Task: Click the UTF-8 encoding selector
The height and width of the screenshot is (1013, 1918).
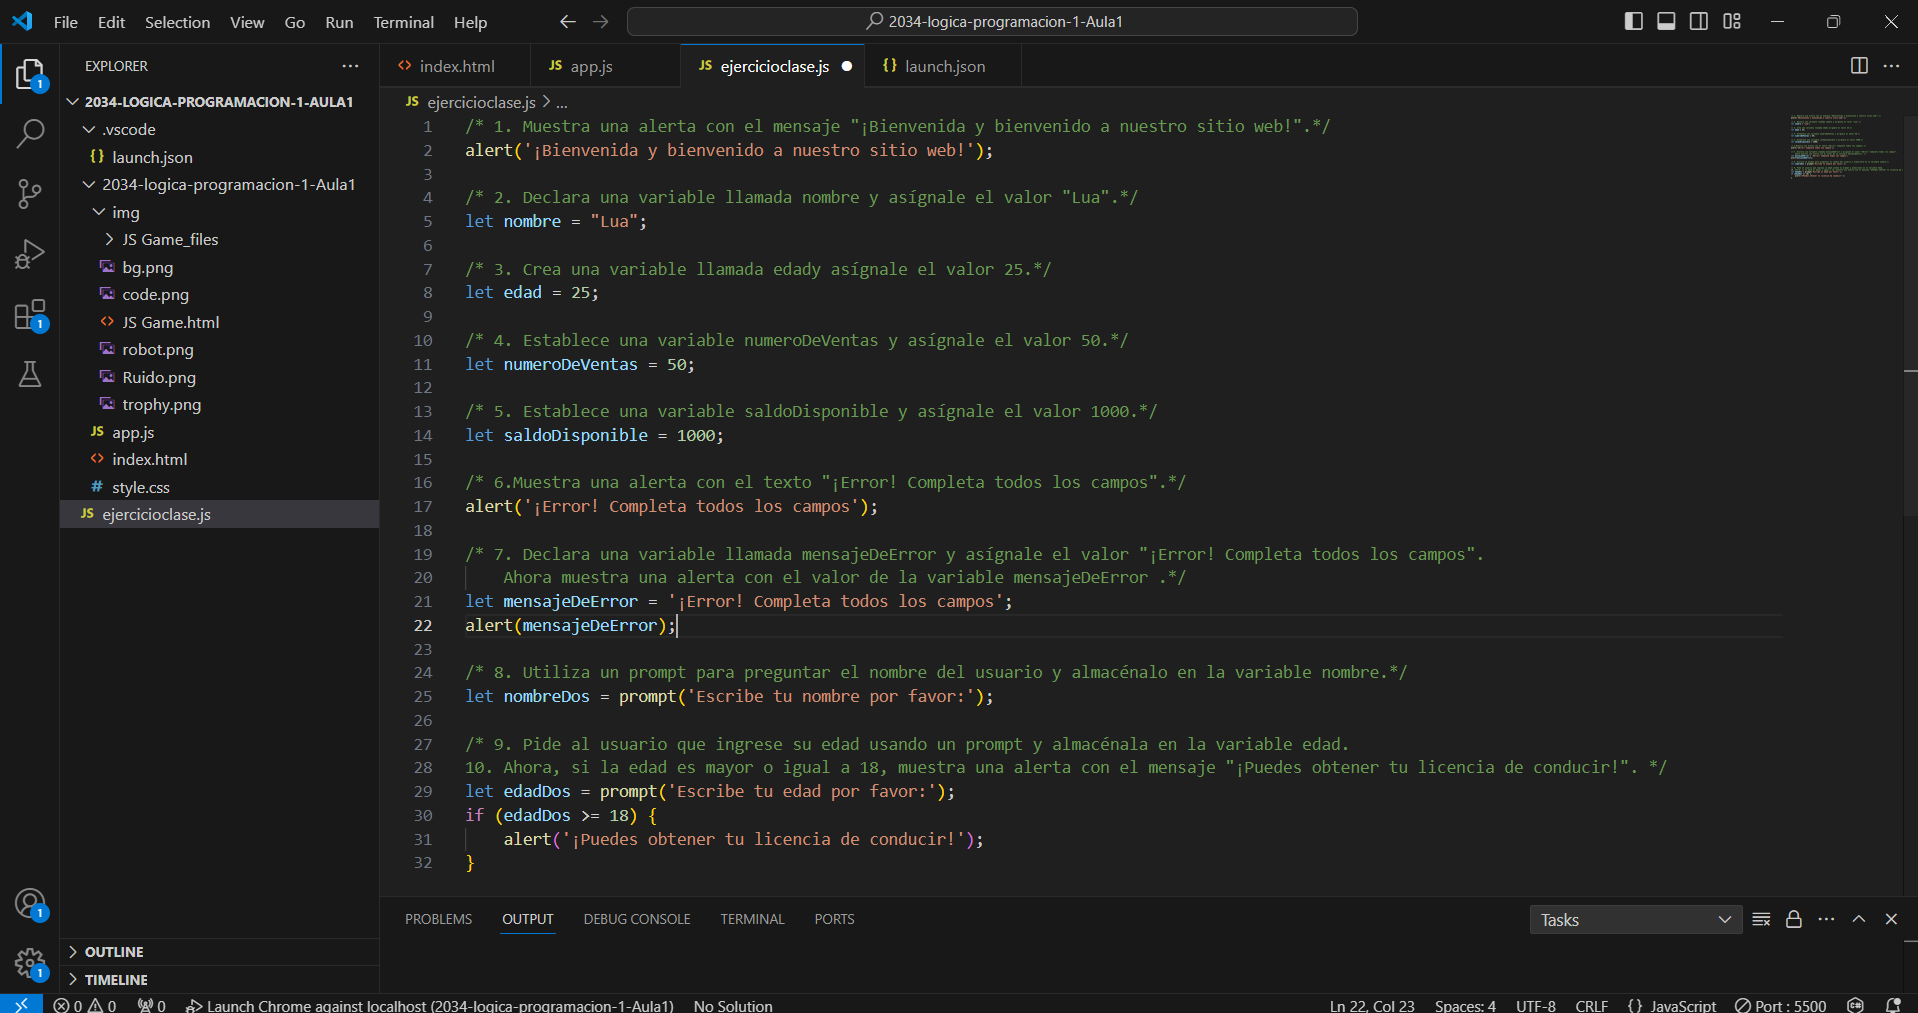Action: [1536, 1005]
